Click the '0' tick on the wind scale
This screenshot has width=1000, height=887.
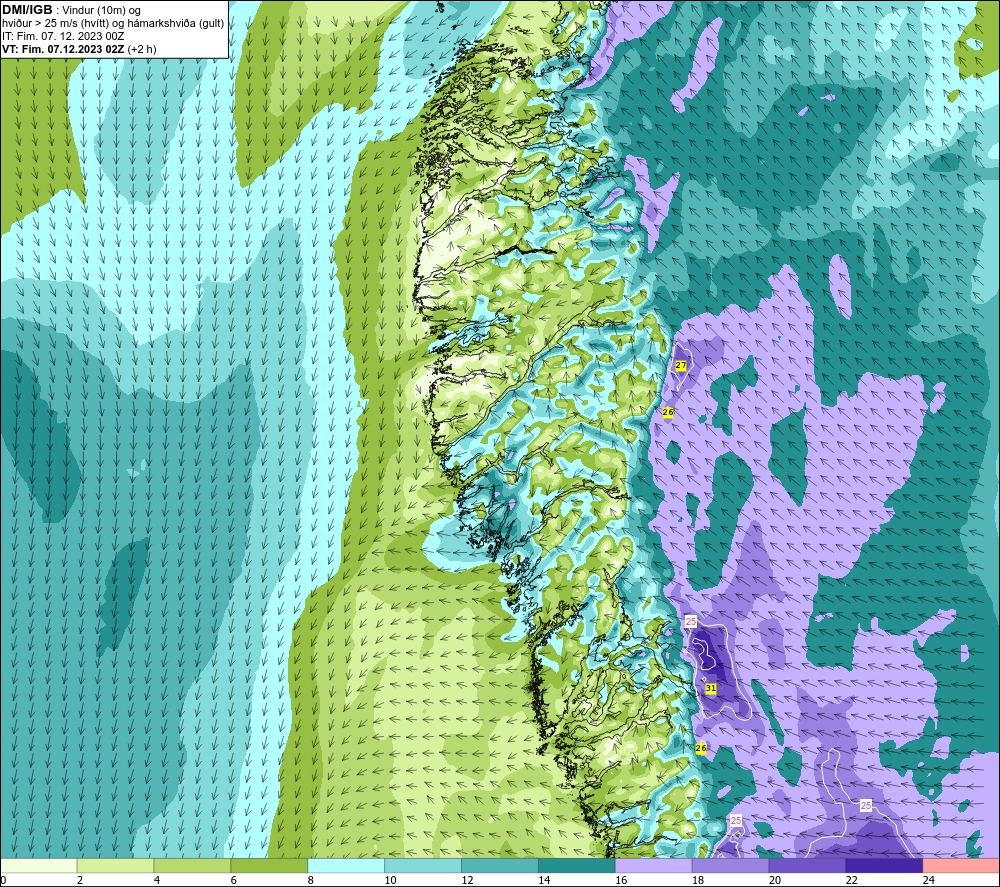4,880
